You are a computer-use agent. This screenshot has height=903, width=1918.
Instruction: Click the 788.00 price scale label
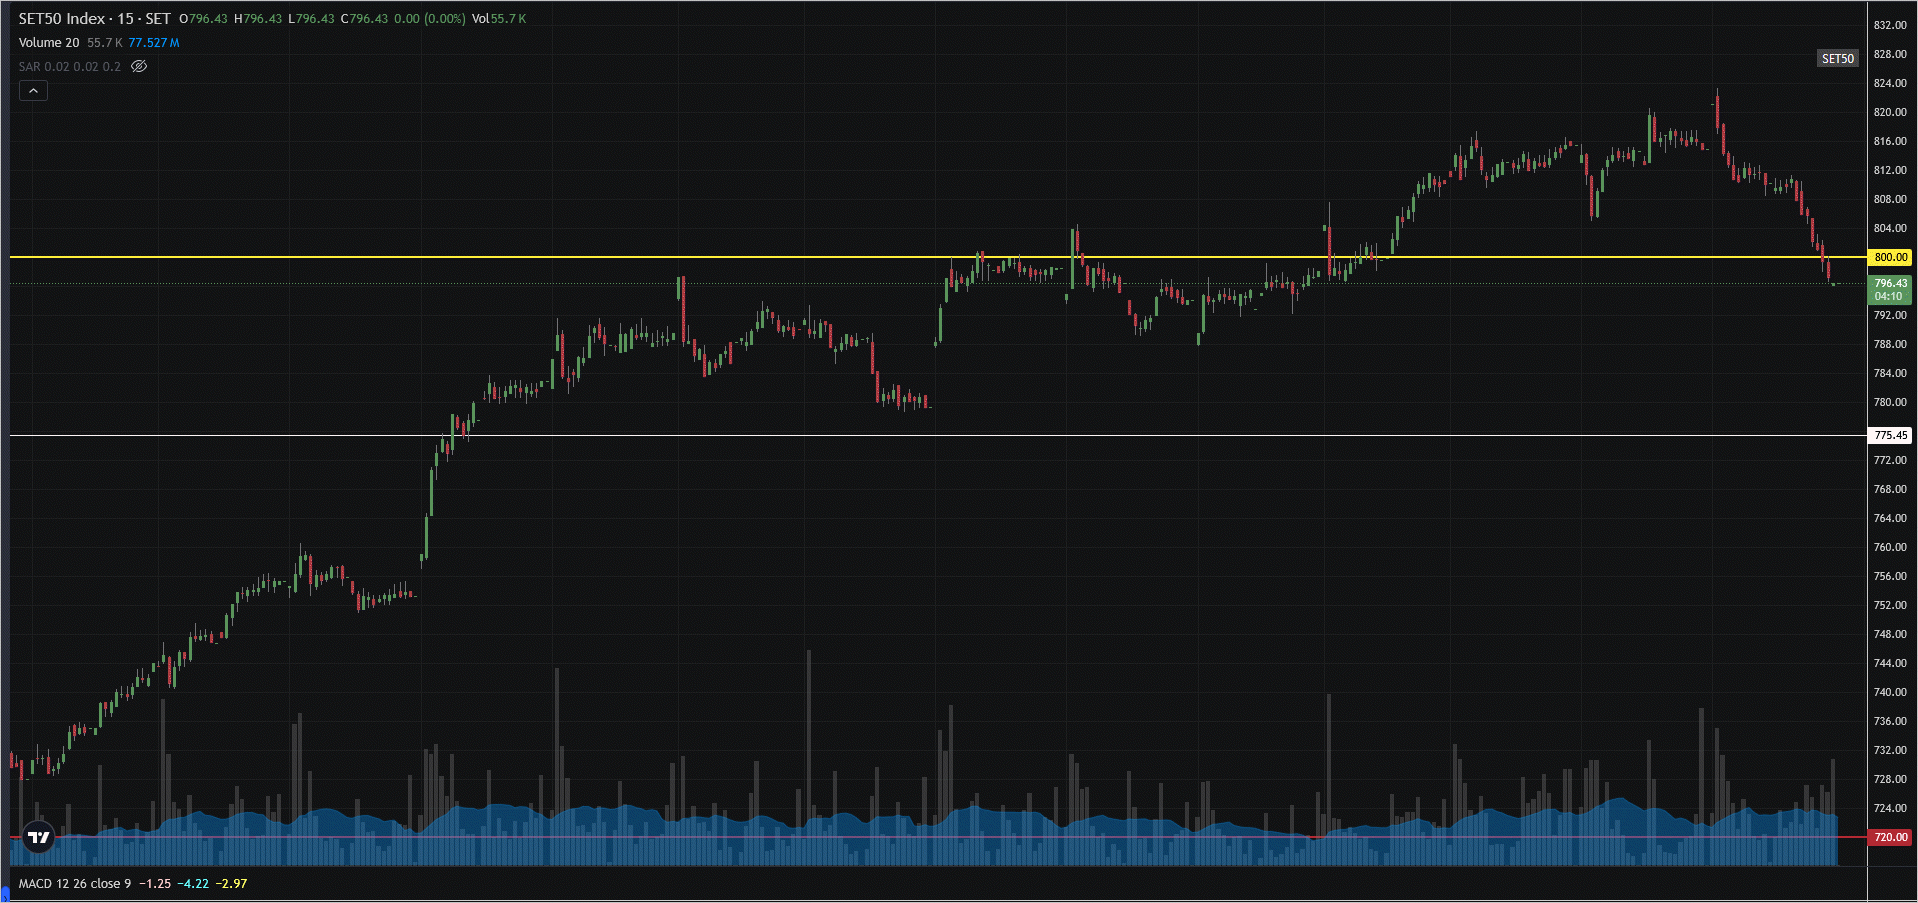pos(1890,344)
